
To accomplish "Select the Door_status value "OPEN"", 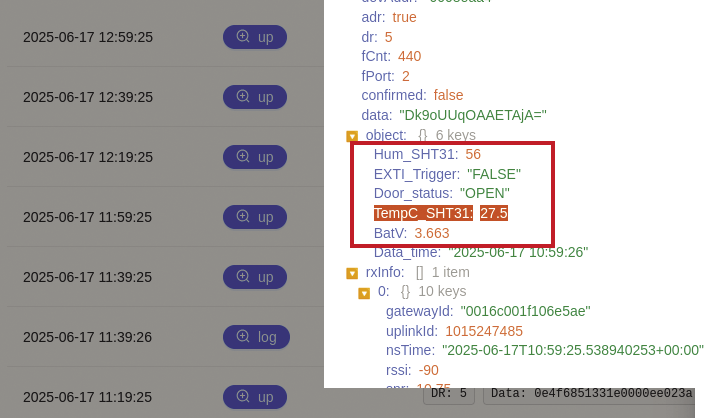I will (485, 193).
